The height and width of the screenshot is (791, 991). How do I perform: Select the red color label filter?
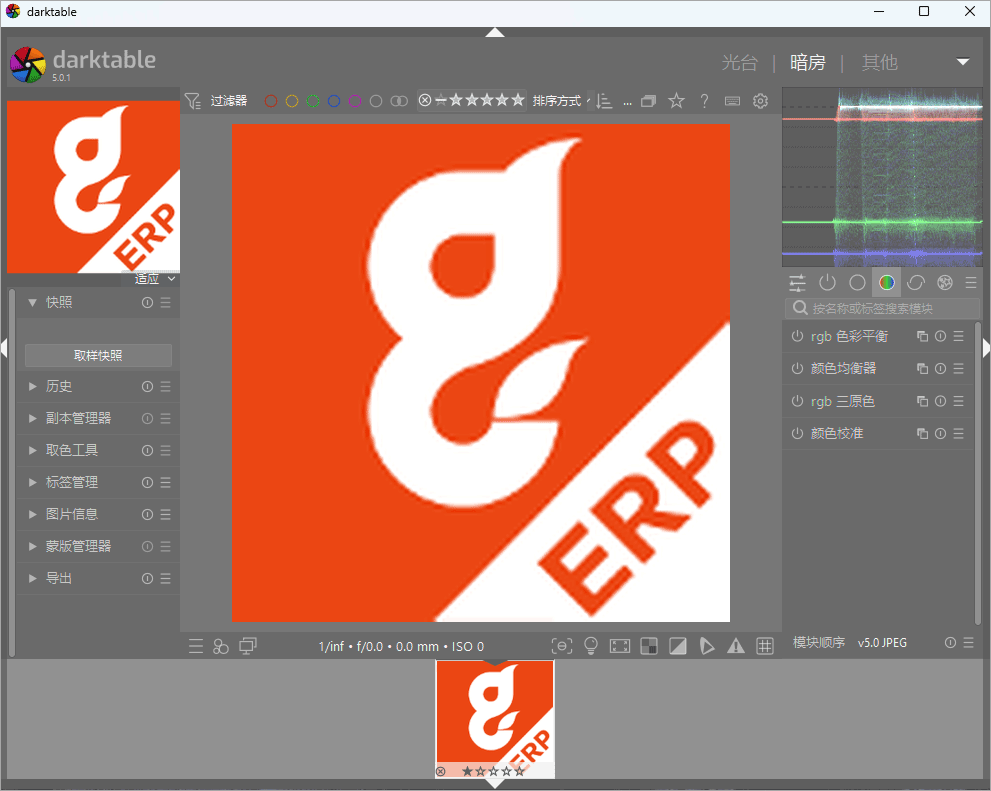click(x=270, y=101)
